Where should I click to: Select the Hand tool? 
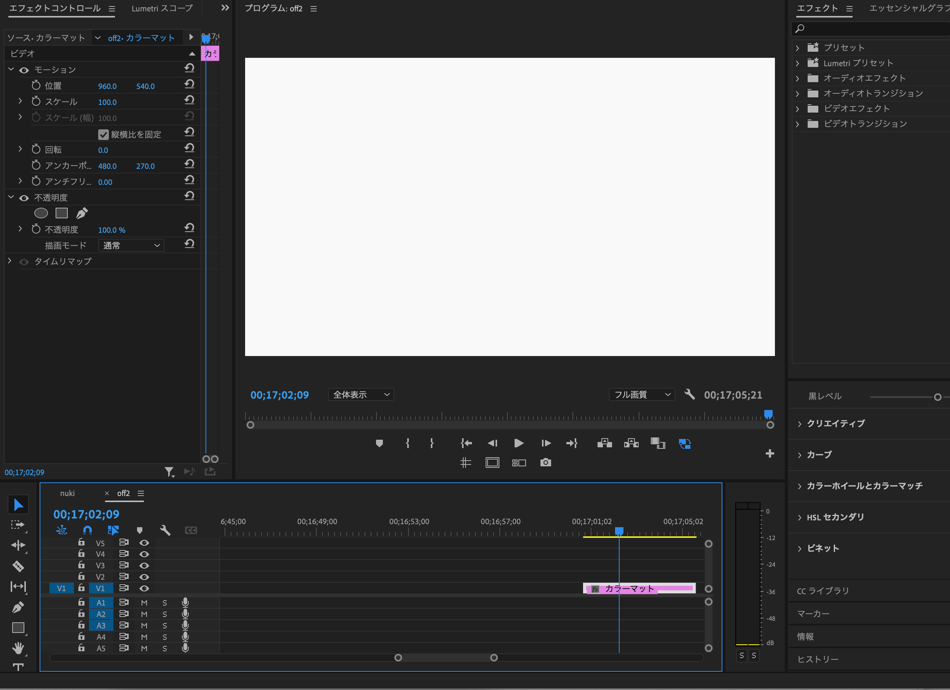(x=18, y=648)
